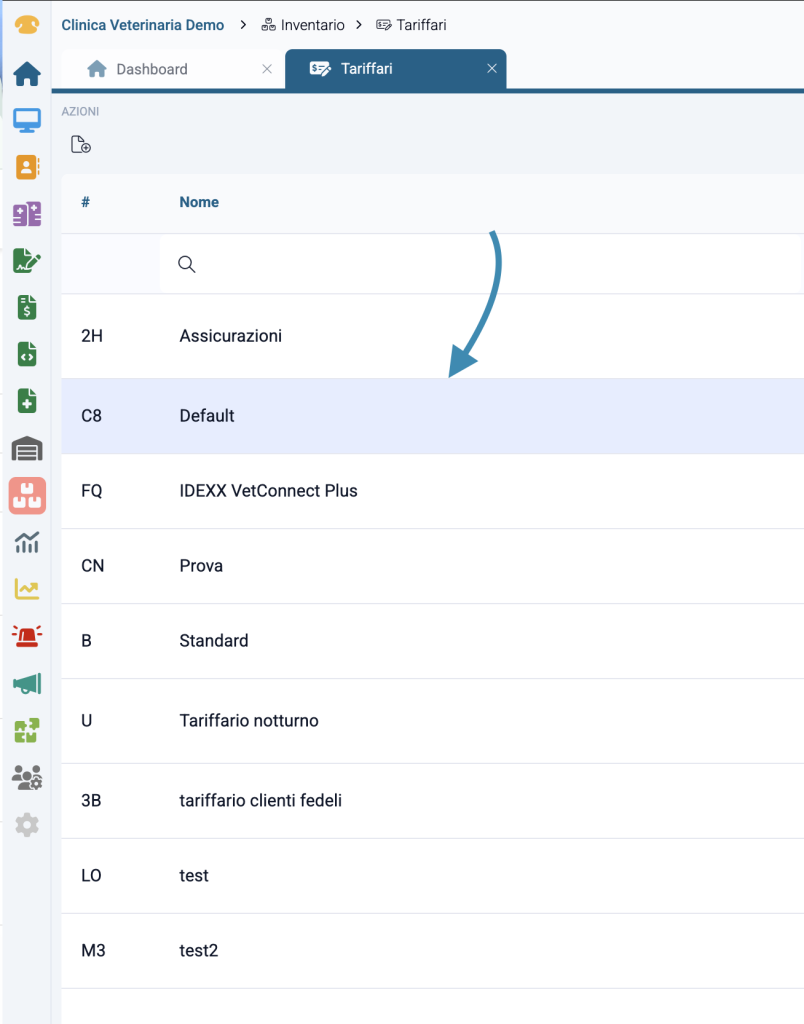The width and height of the screenshot is (804, 1024).
Task: Switch to the Dashboard tab
Action: pyautogui.click(x=151, y=69)
